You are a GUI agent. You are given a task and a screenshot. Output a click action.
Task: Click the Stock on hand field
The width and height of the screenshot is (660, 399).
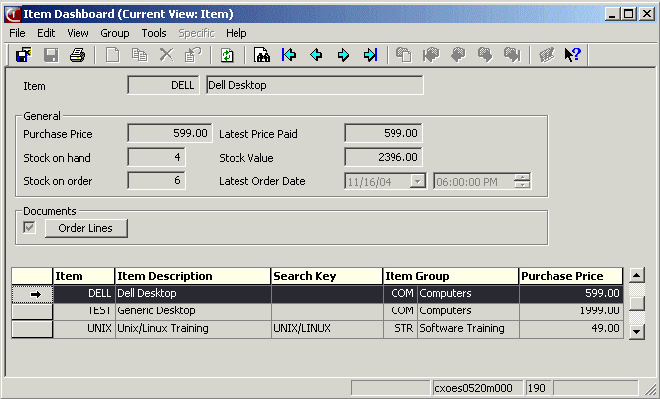coord(156,157)
